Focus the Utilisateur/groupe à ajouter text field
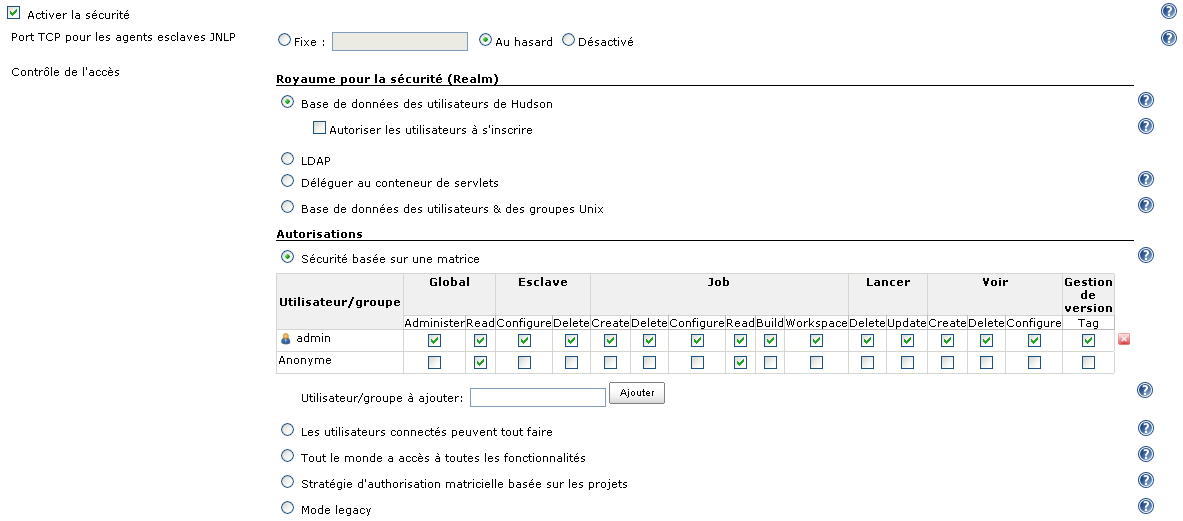1183x521 pixels. (537, 398)
